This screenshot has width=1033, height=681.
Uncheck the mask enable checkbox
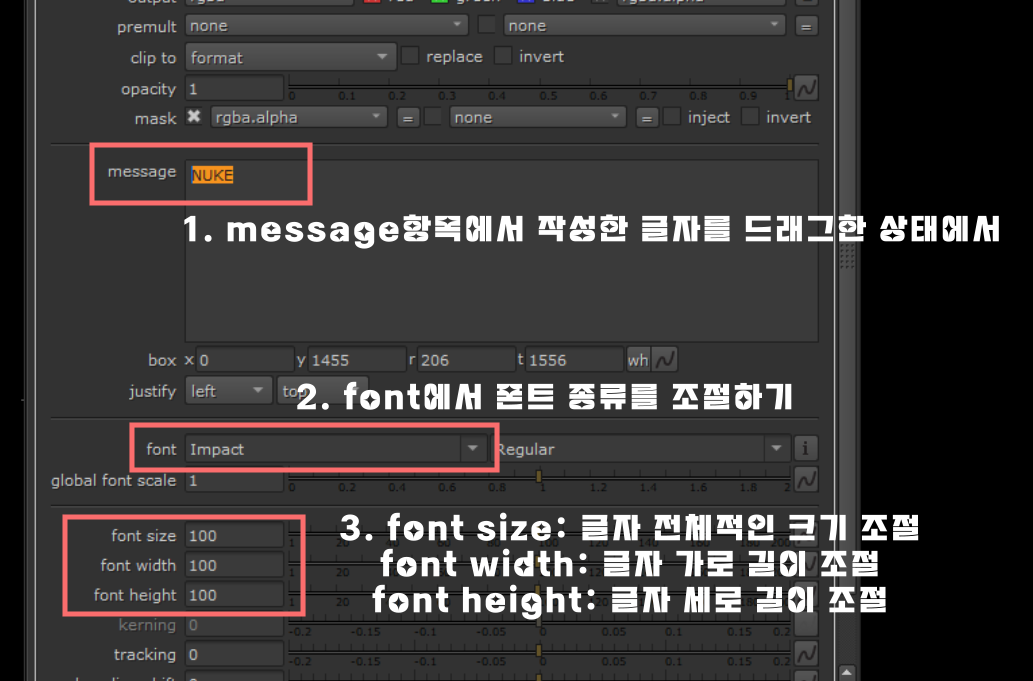click(x=194, y=117)
